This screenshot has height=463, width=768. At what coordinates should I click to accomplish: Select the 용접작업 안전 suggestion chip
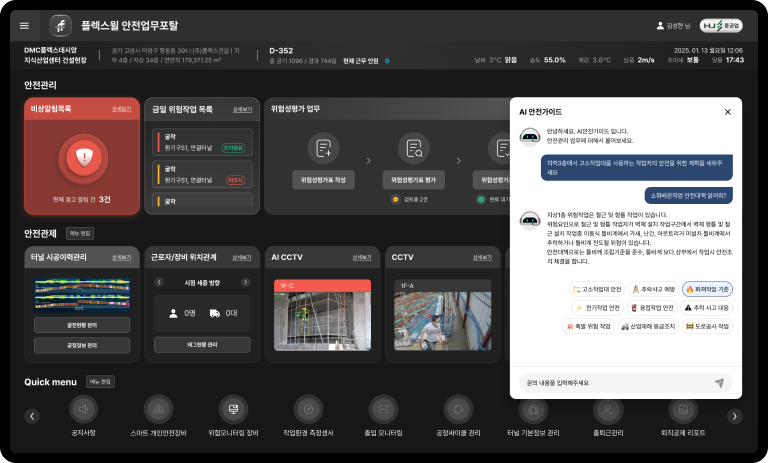pyautogui.click(x=652, y=308)
